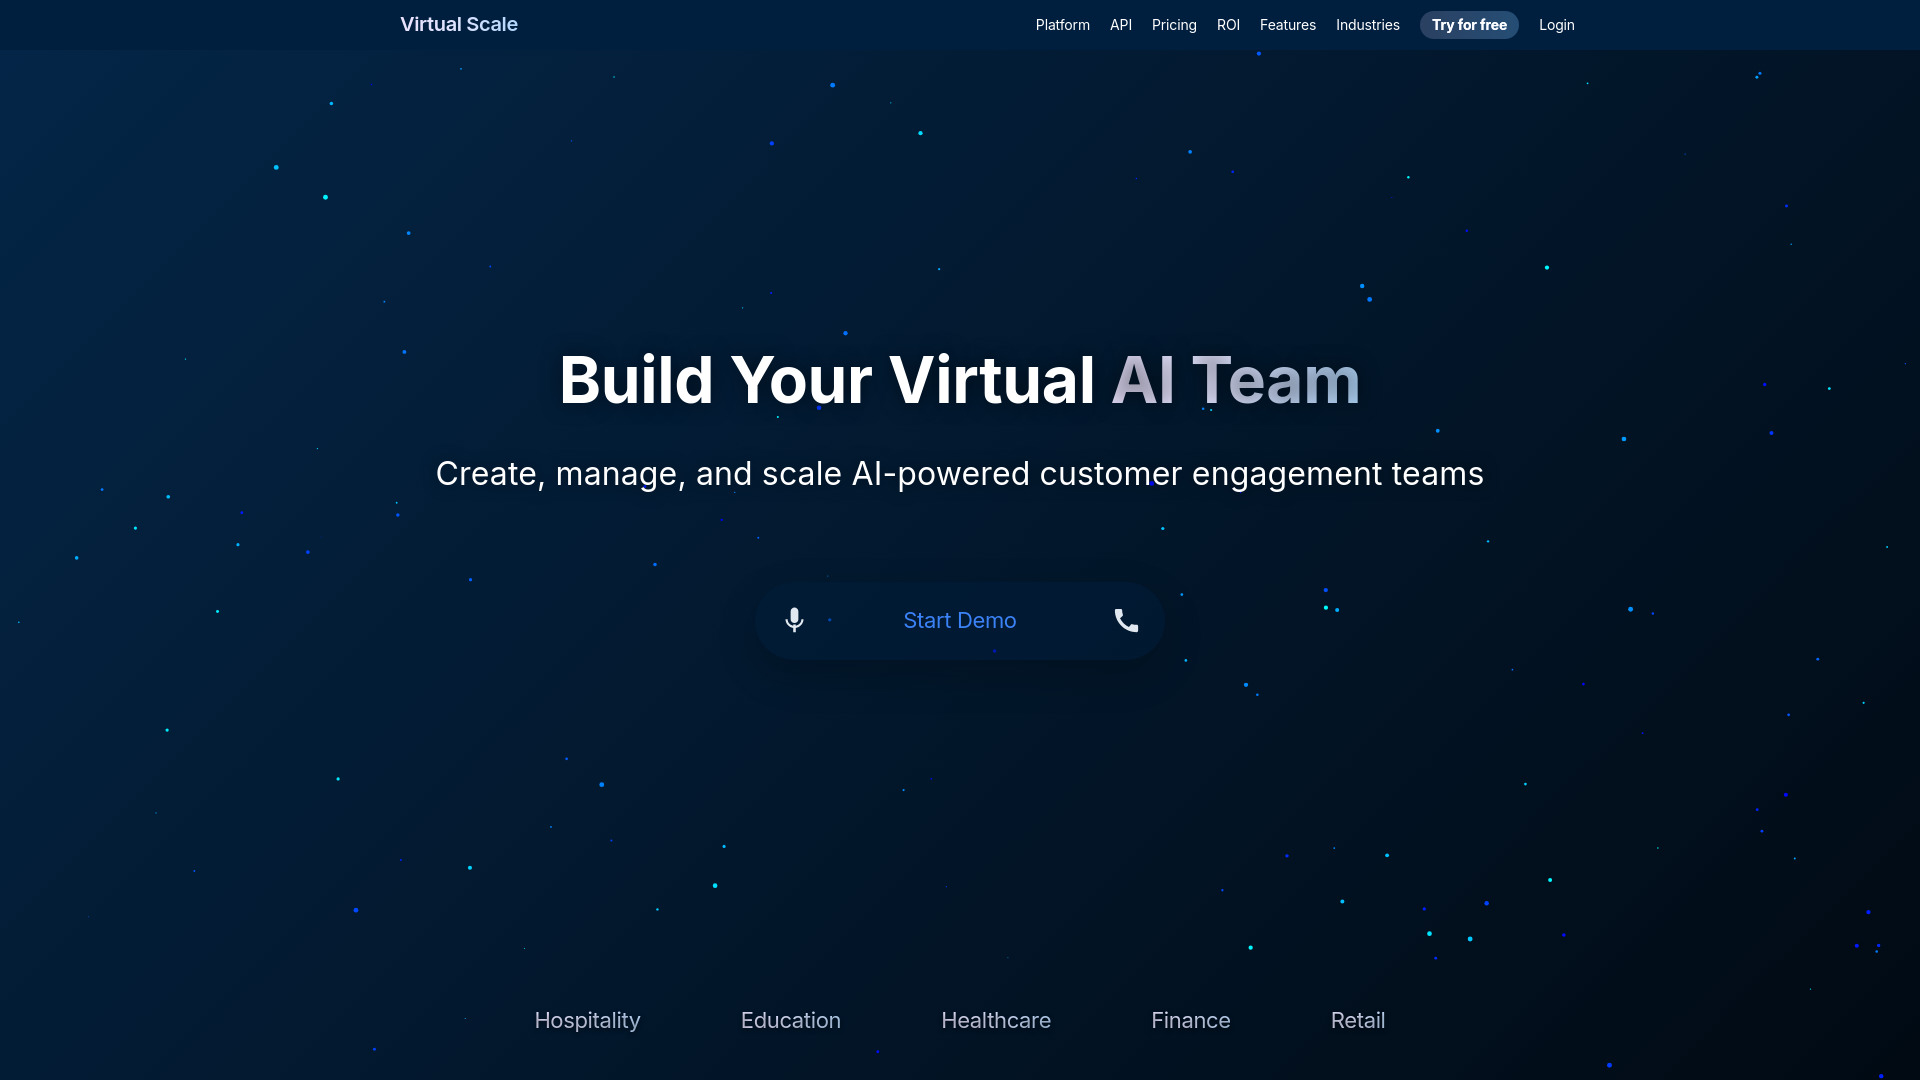Click the Try for free button

pyautogui.click(x=1468, y=24)
